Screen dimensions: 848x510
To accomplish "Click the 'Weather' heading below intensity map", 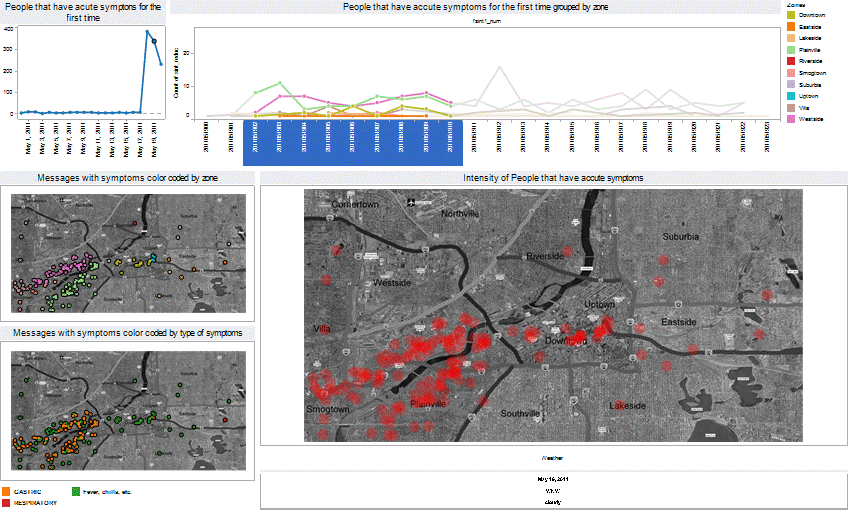I will 552,458.
